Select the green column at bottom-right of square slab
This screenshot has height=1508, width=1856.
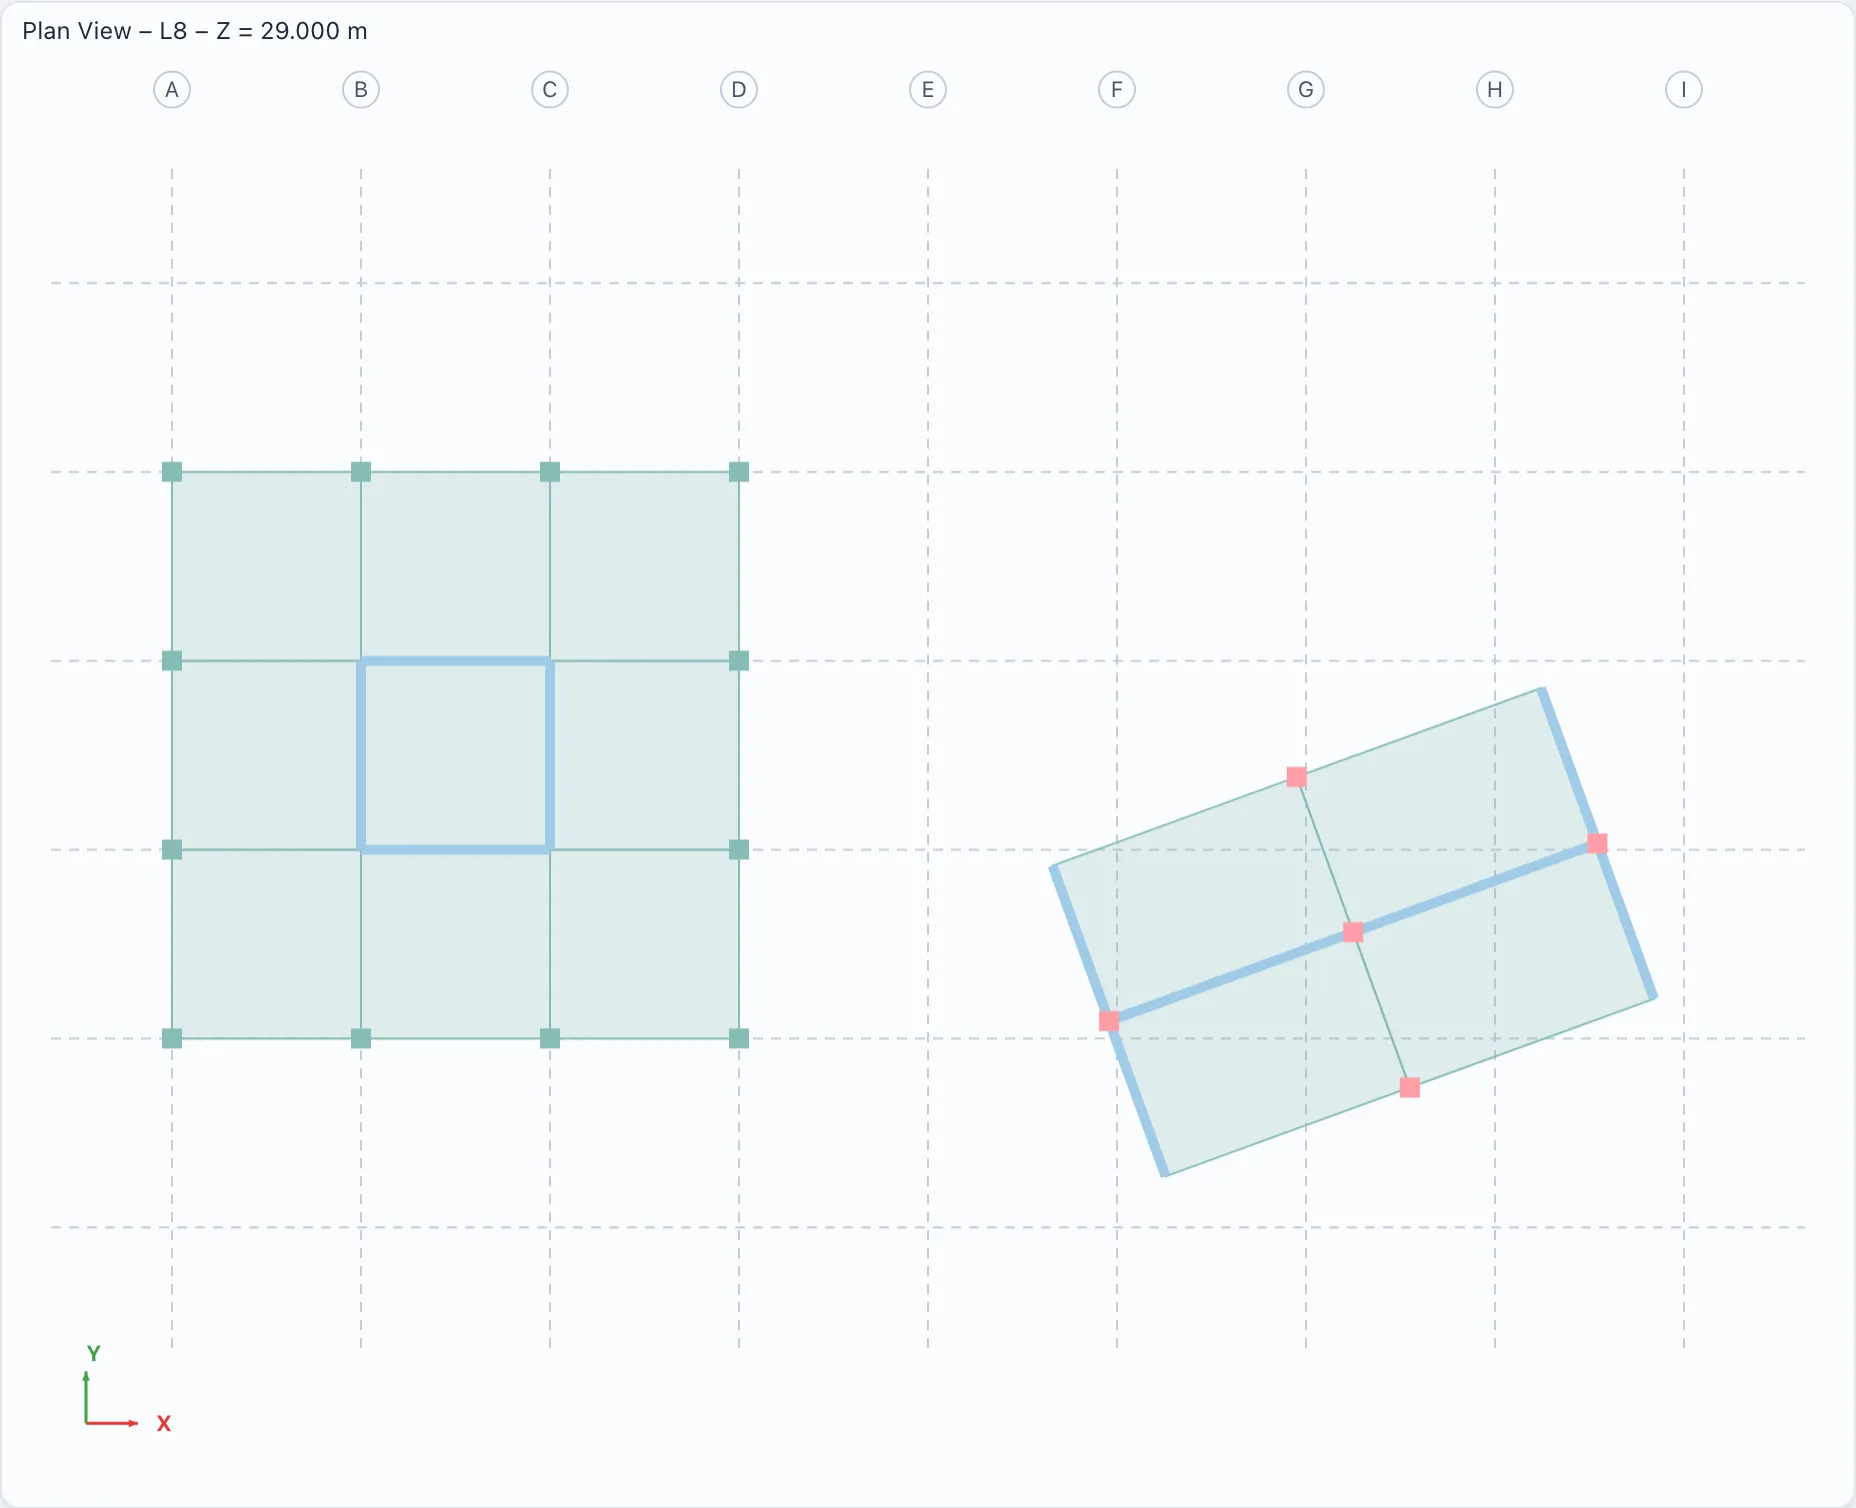pos(739,1038)
